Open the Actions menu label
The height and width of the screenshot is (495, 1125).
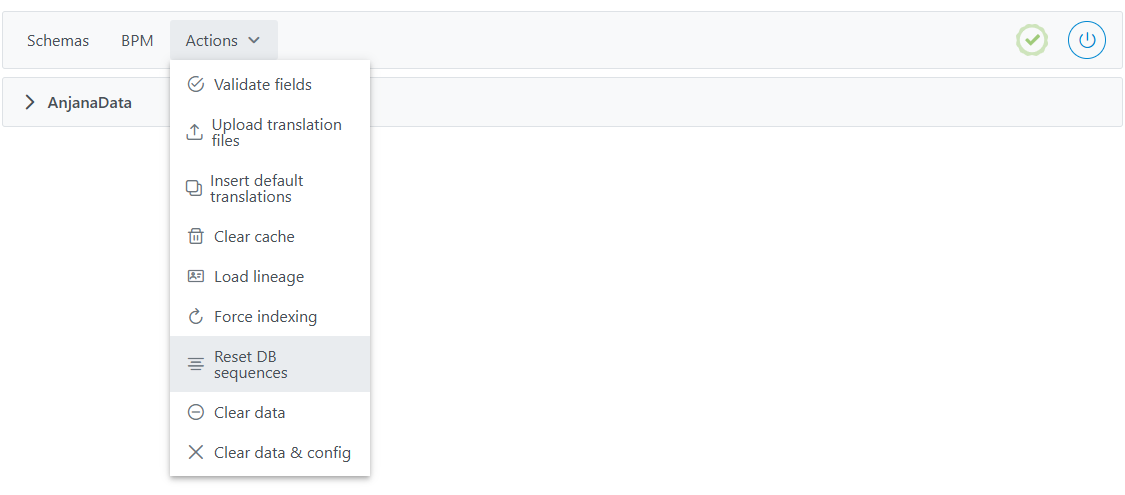[211, 41]
